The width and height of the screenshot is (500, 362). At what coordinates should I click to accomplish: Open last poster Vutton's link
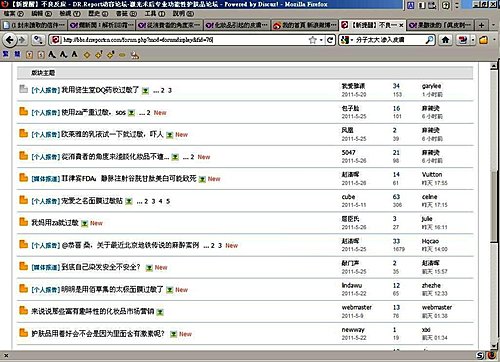pos(432,174)
